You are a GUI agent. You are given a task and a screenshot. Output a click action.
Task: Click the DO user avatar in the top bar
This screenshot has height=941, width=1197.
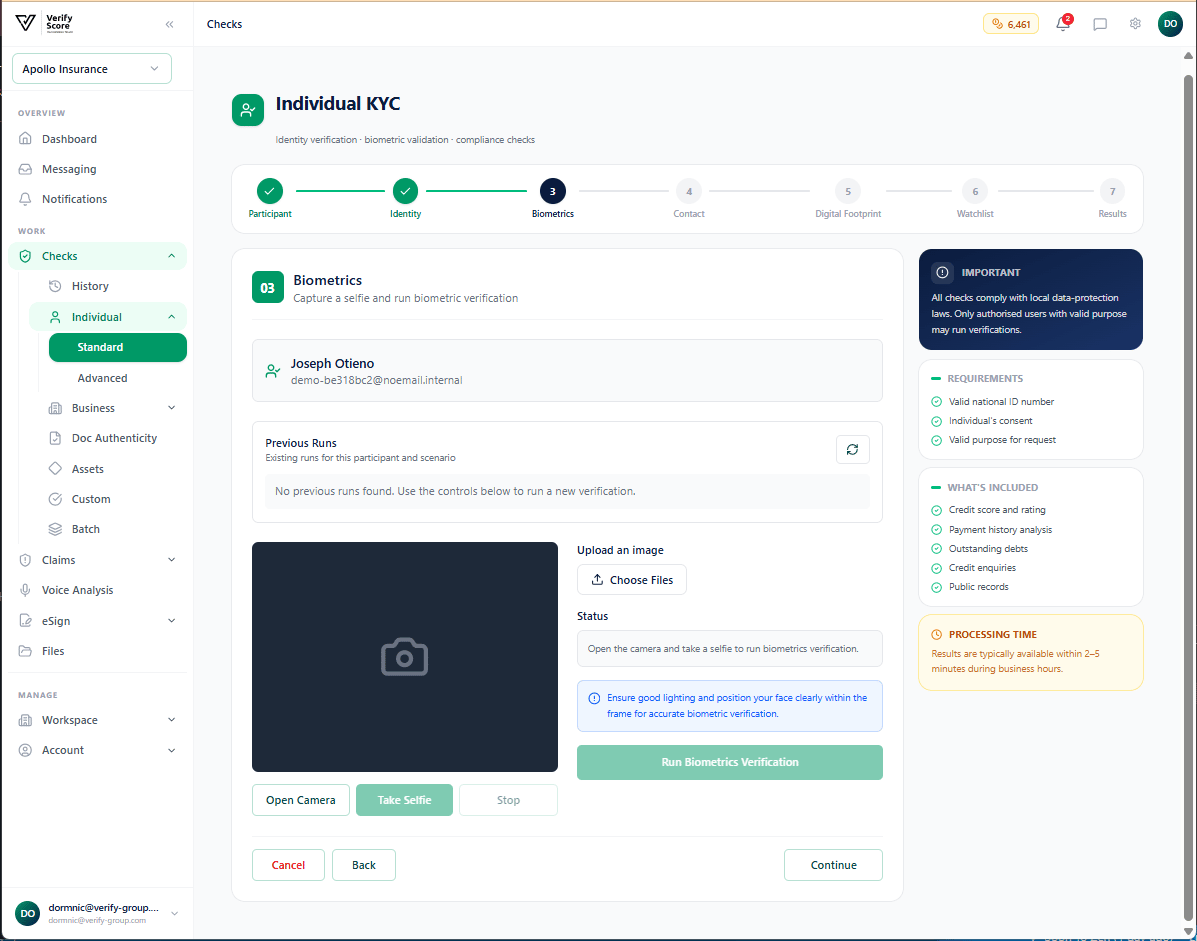pos(1170,24)
